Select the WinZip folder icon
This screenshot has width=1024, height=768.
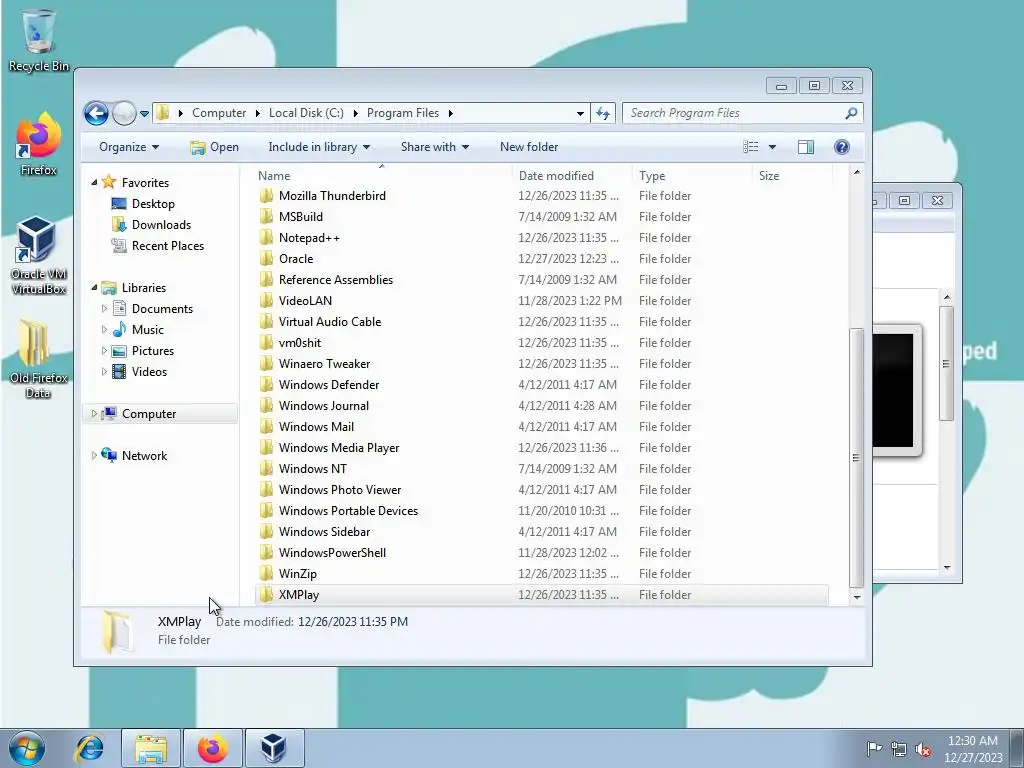pos(266,573)
